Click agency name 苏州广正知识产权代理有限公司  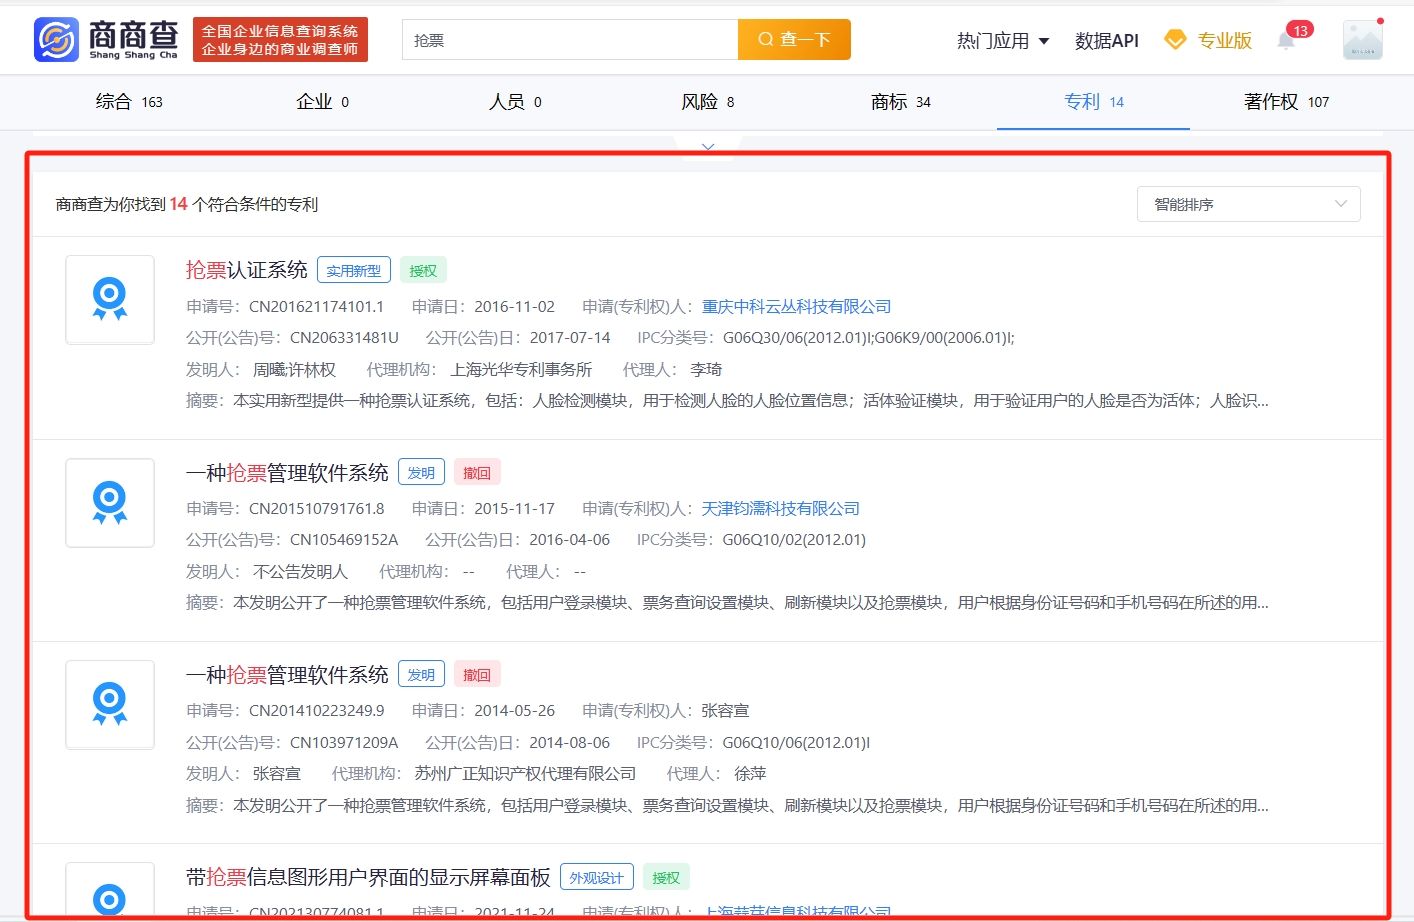pyautogui.click(x=525, y=773)
